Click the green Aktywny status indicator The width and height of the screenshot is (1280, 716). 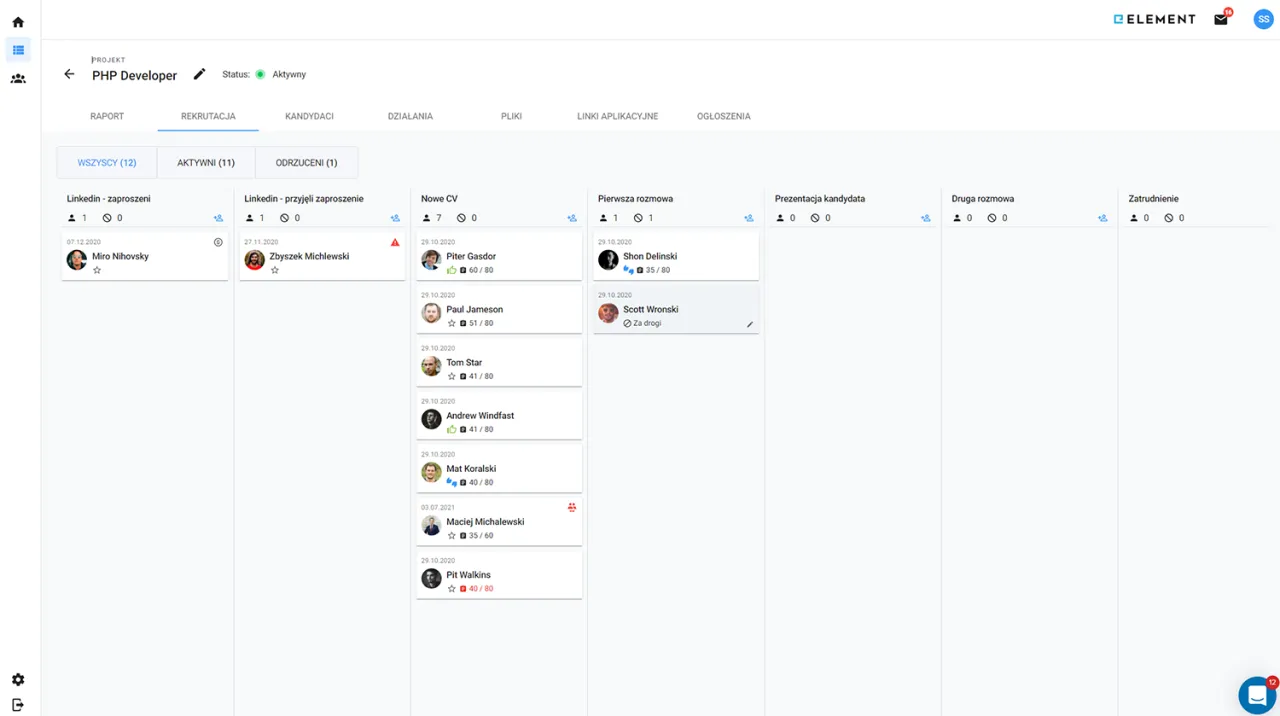(260, 74)
